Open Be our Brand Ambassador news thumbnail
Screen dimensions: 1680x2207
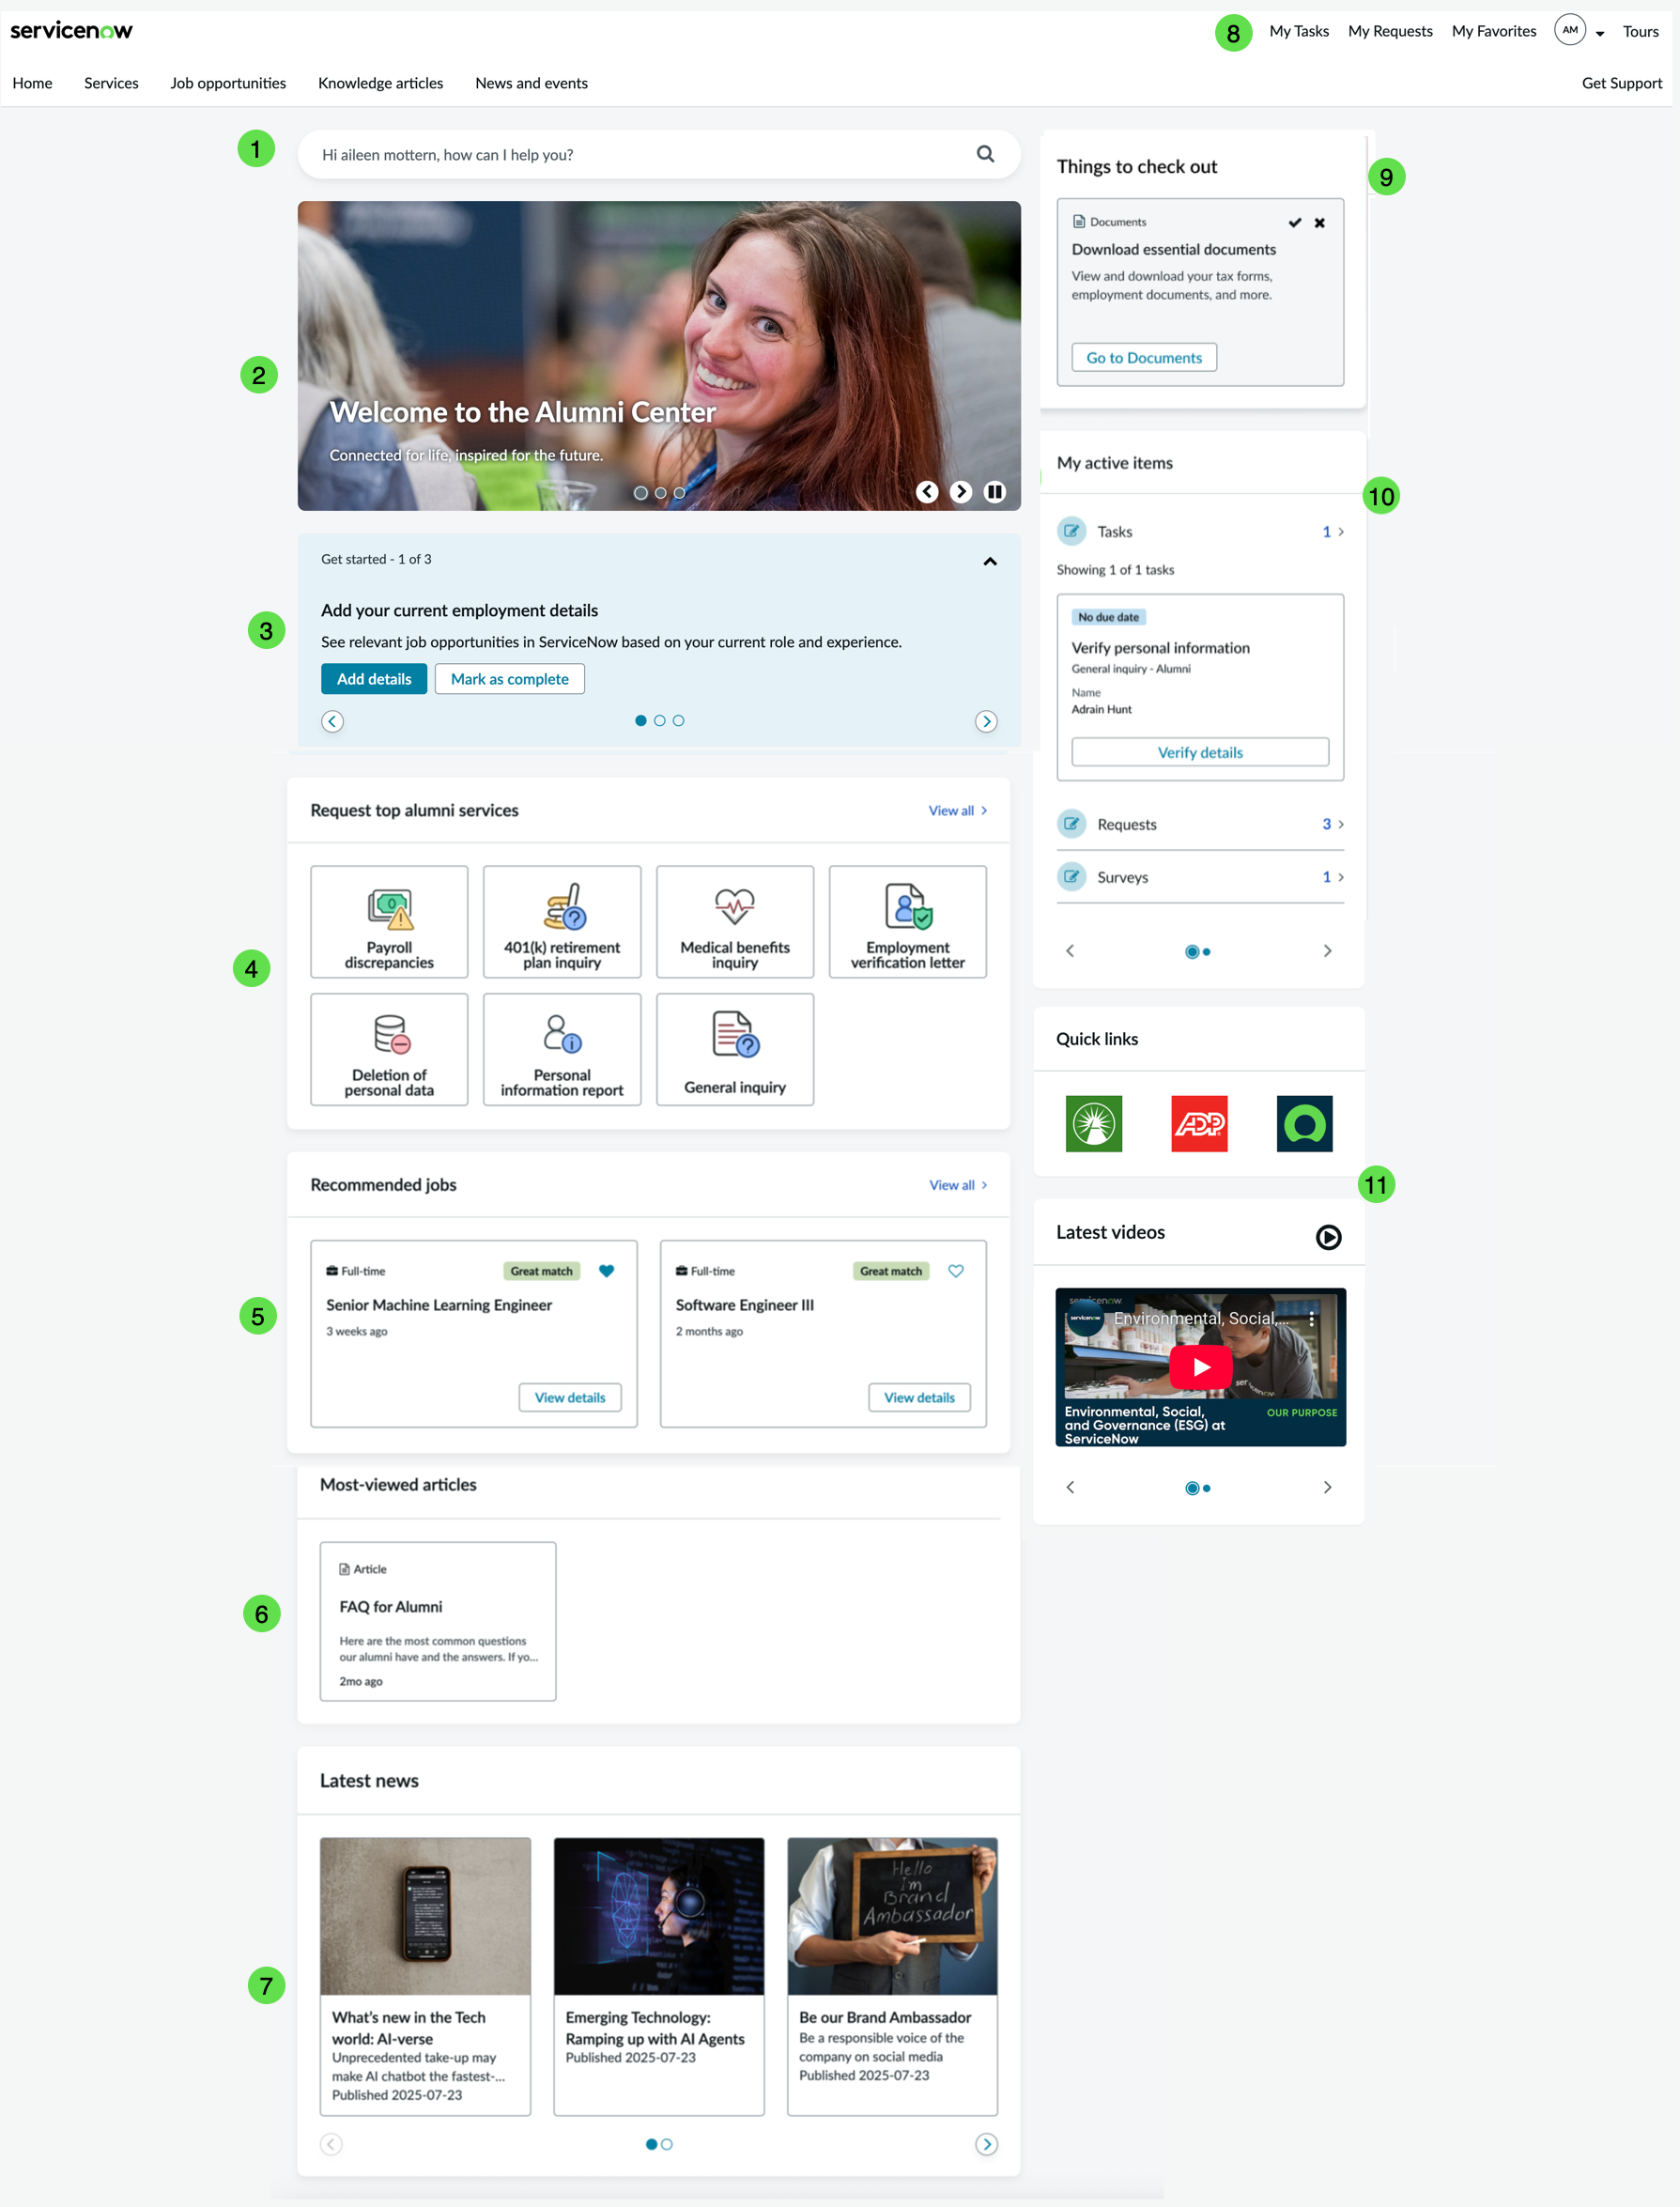pos(892,1916)
